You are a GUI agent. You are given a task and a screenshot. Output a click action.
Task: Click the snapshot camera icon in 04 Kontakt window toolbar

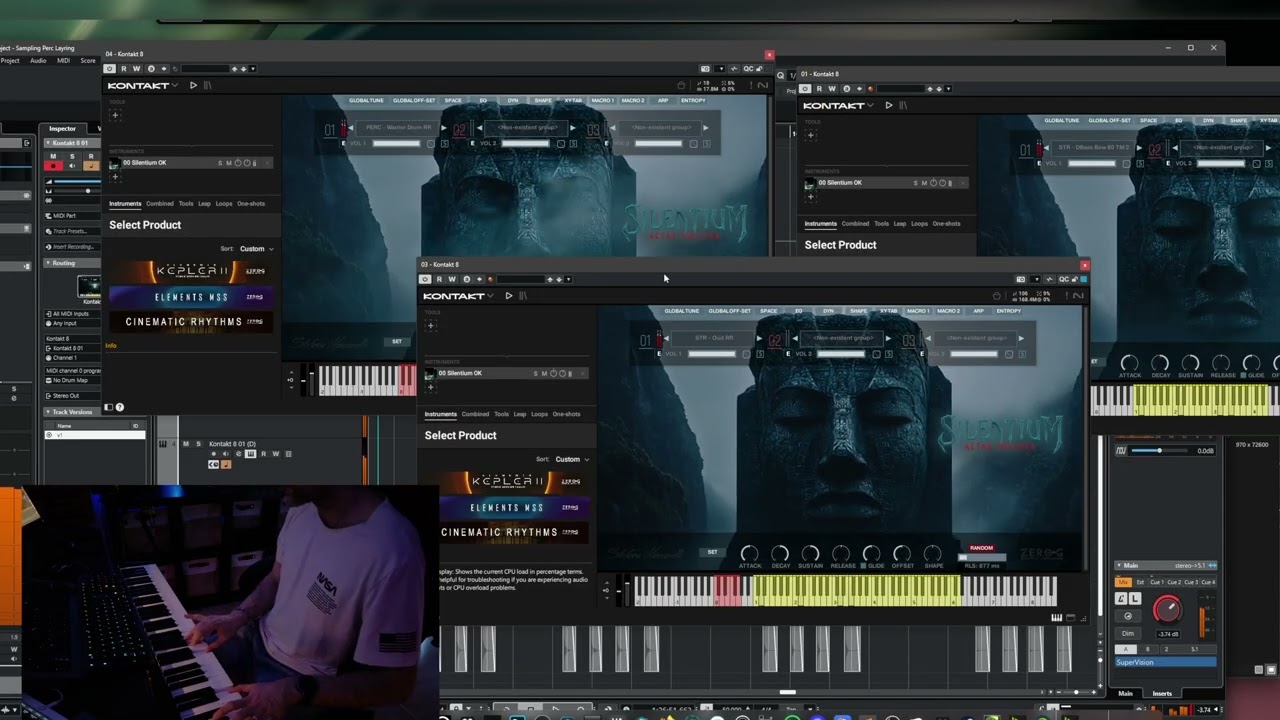(x=705, y=69)
